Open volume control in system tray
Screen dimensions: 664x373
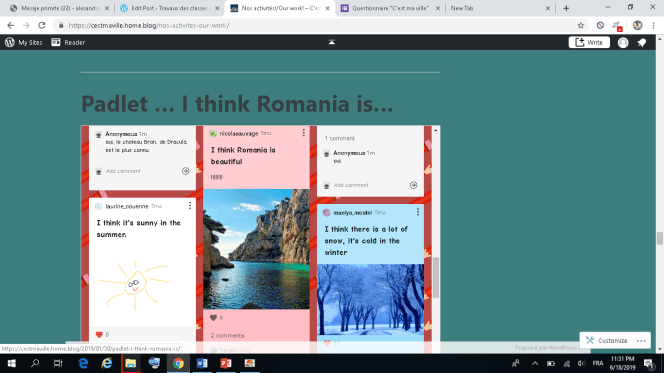(x=582, y=363)
